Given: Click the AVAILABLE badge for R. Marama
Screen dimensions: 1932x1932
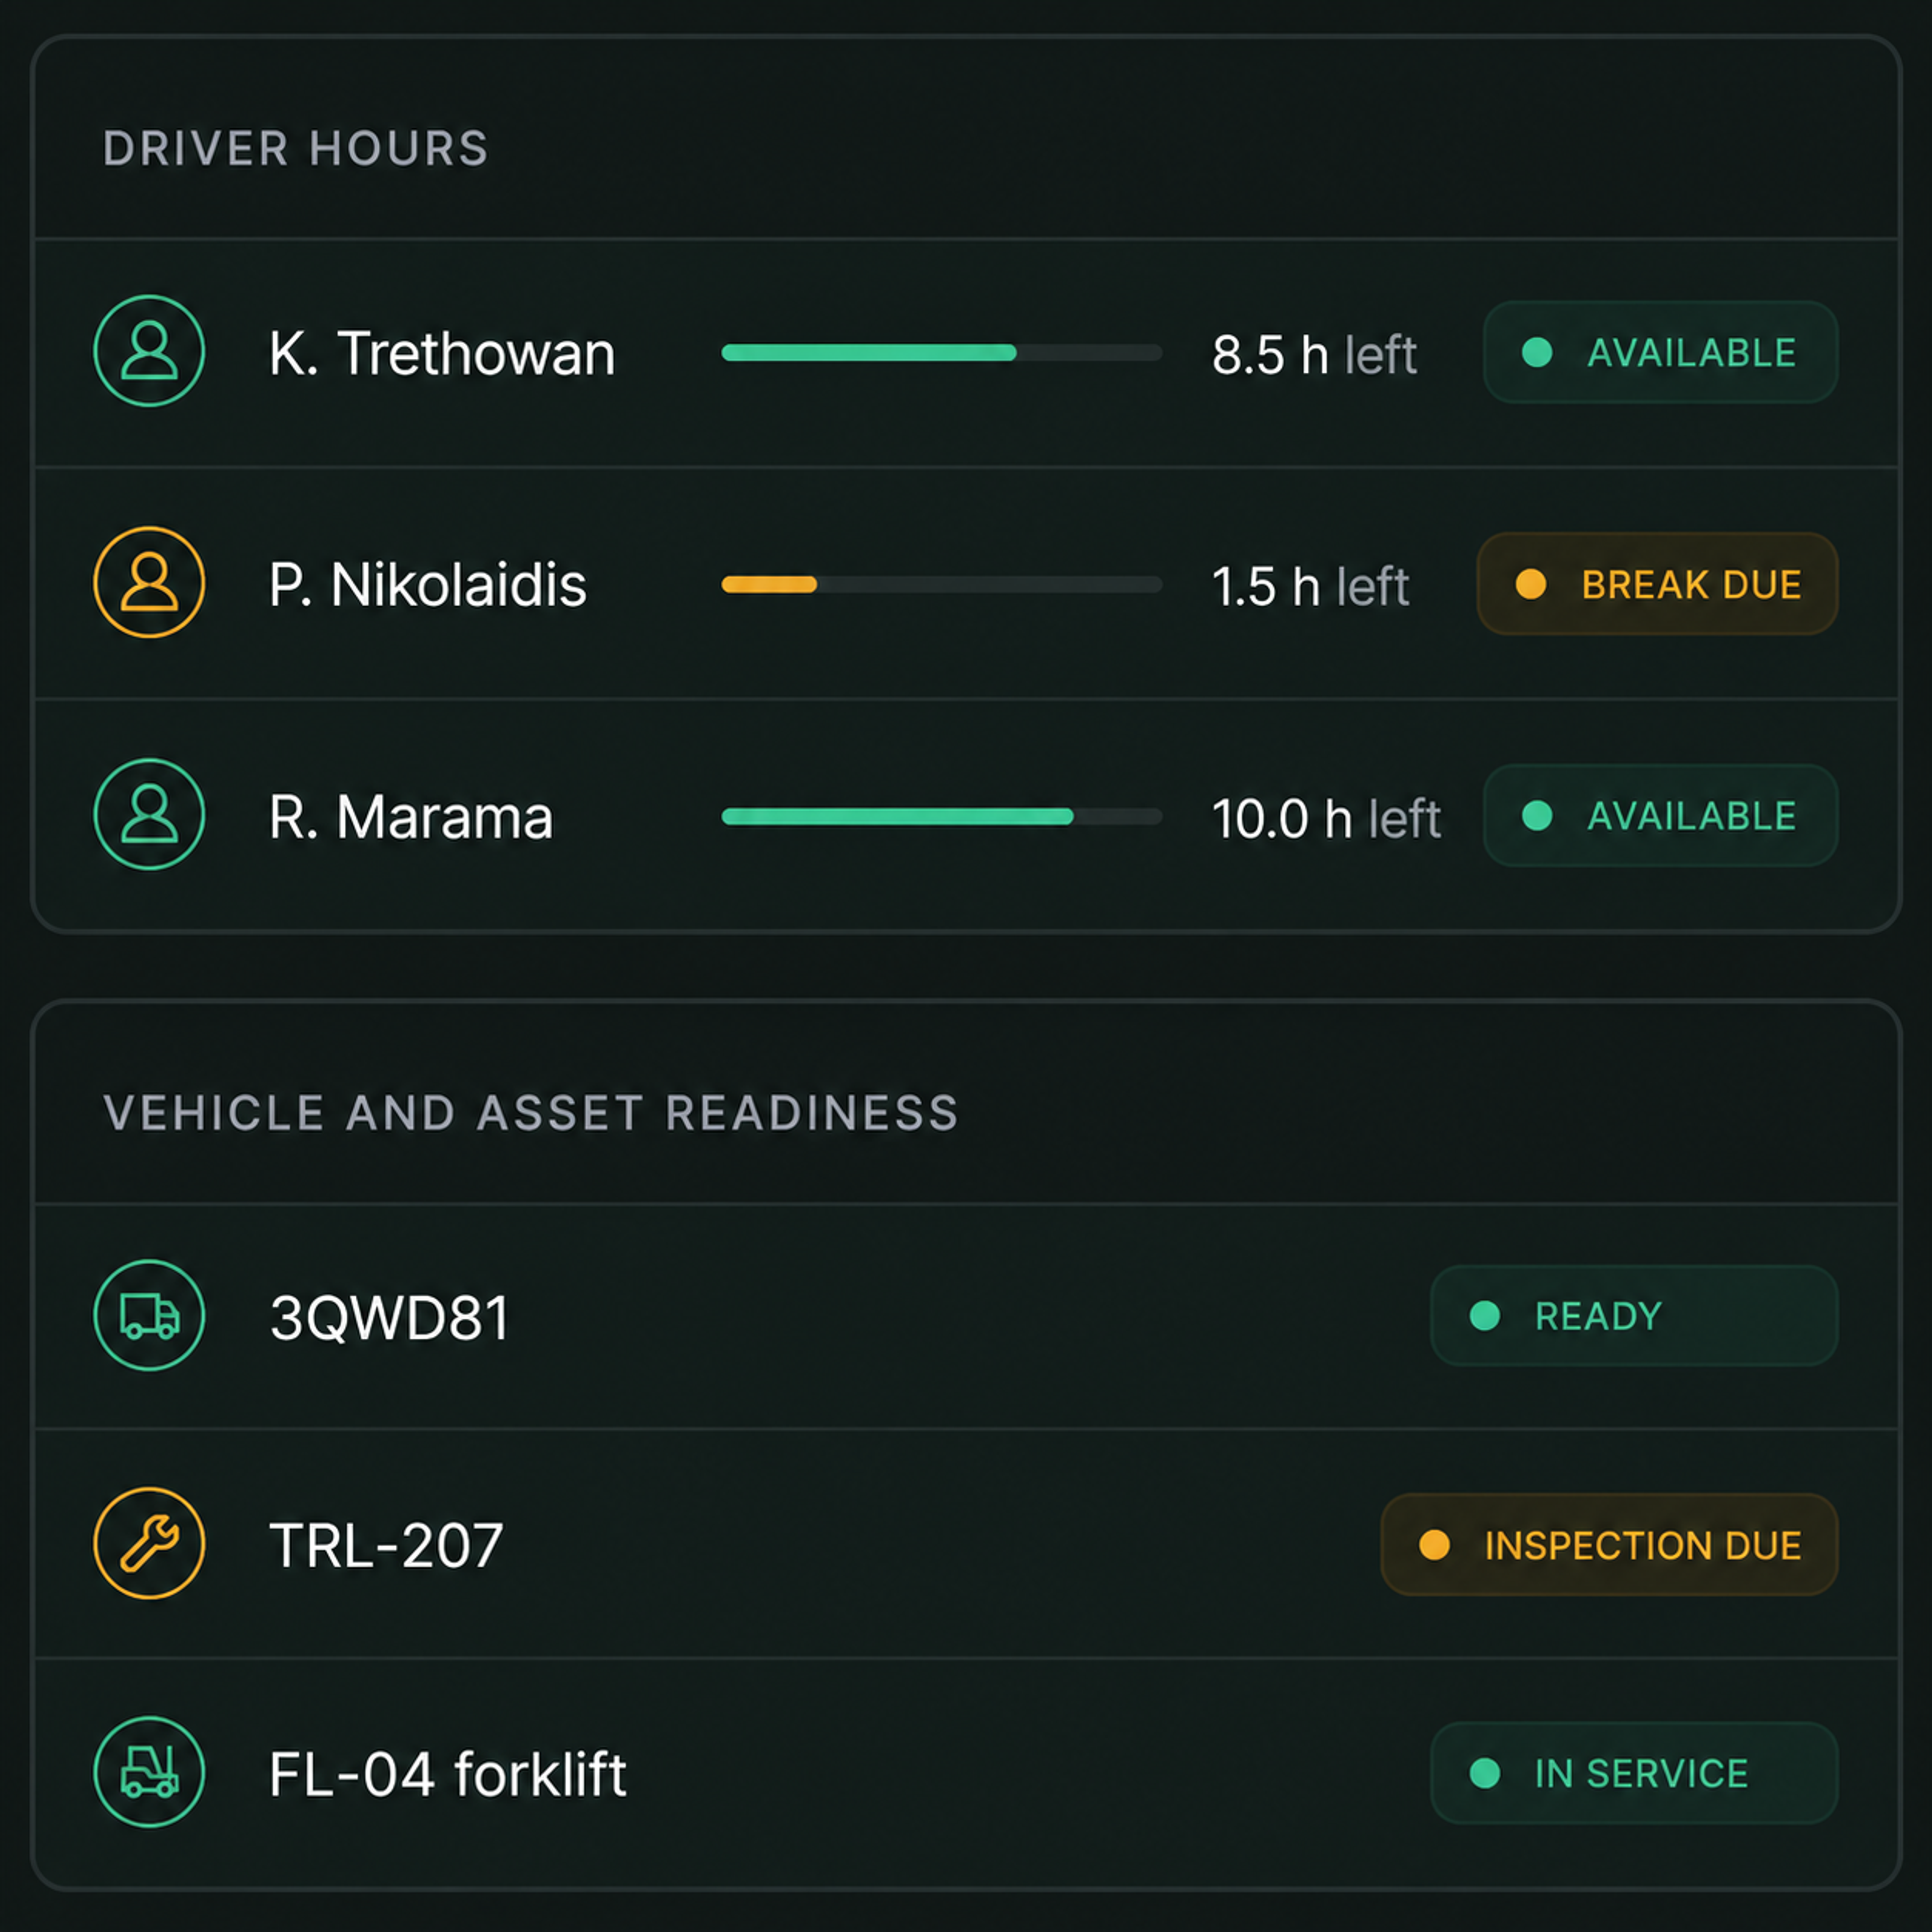Looking at the screenshot, I should (1660, 815).
